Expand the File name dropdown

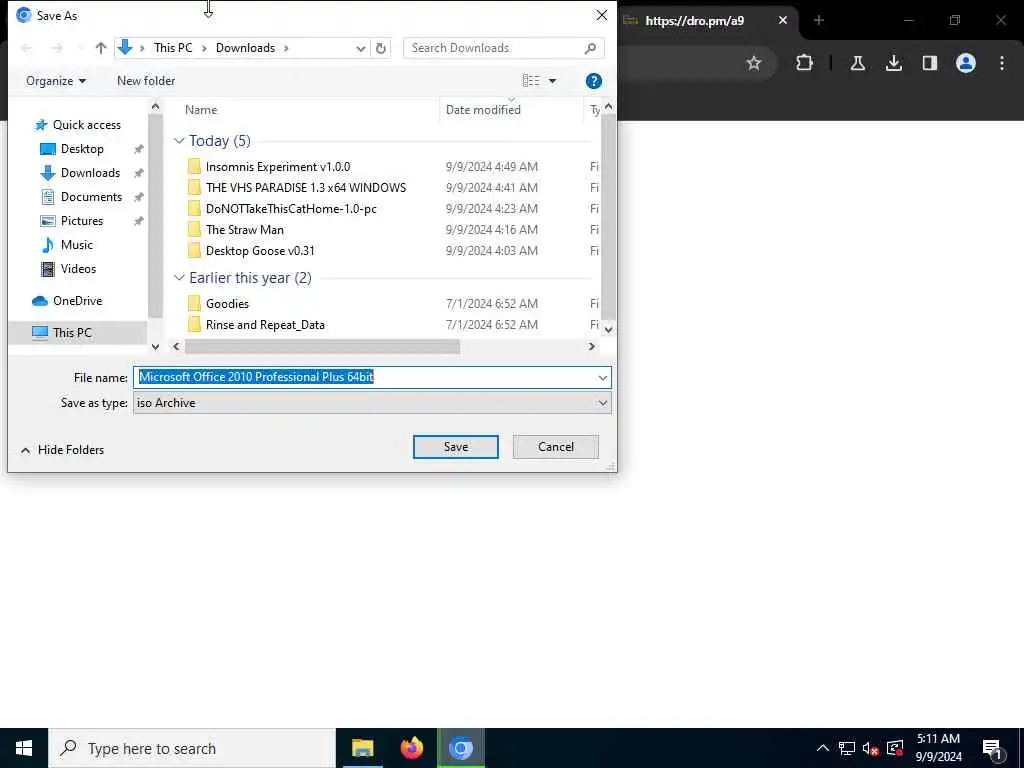click(x=602, y=377)
